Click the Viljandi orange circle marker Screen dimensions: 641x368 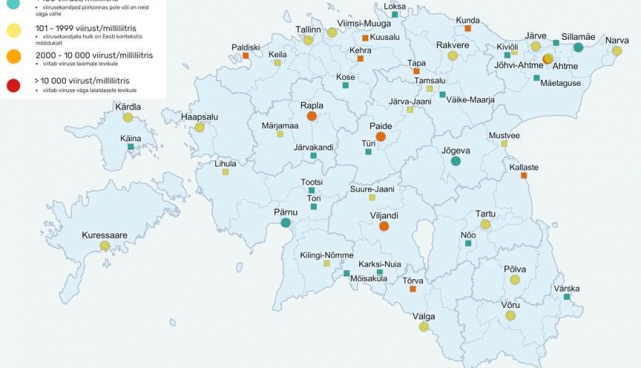click(384, 226)
